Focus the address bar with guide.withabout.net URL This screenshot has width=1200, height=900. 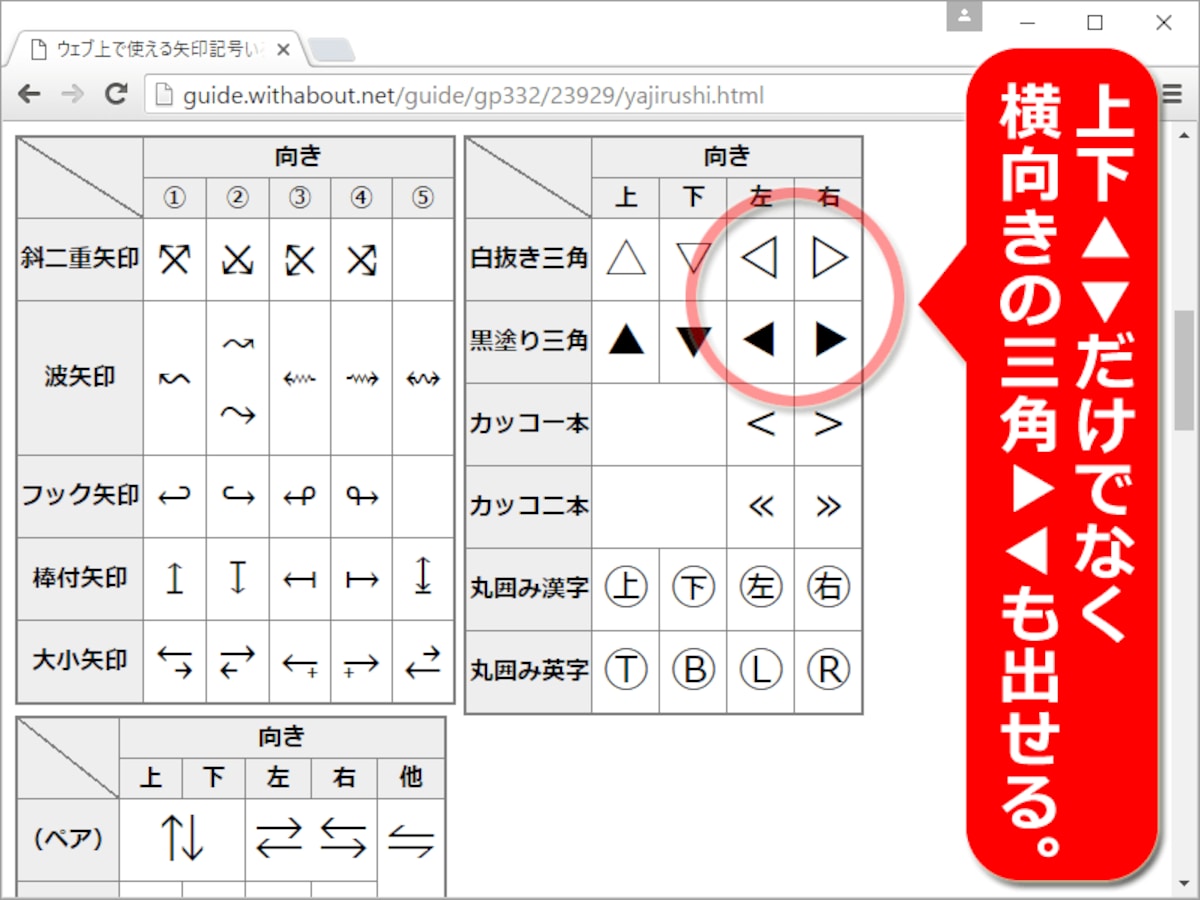(560, 96)
